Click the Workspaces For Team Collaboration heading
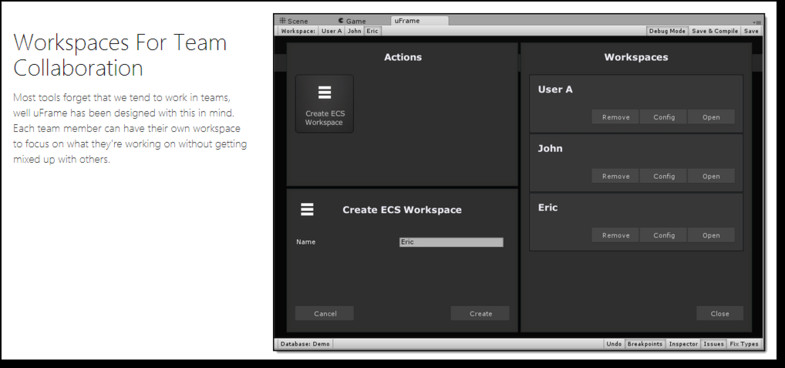The width and height of the screenshot is (785, 368). [x=120, y=55]
